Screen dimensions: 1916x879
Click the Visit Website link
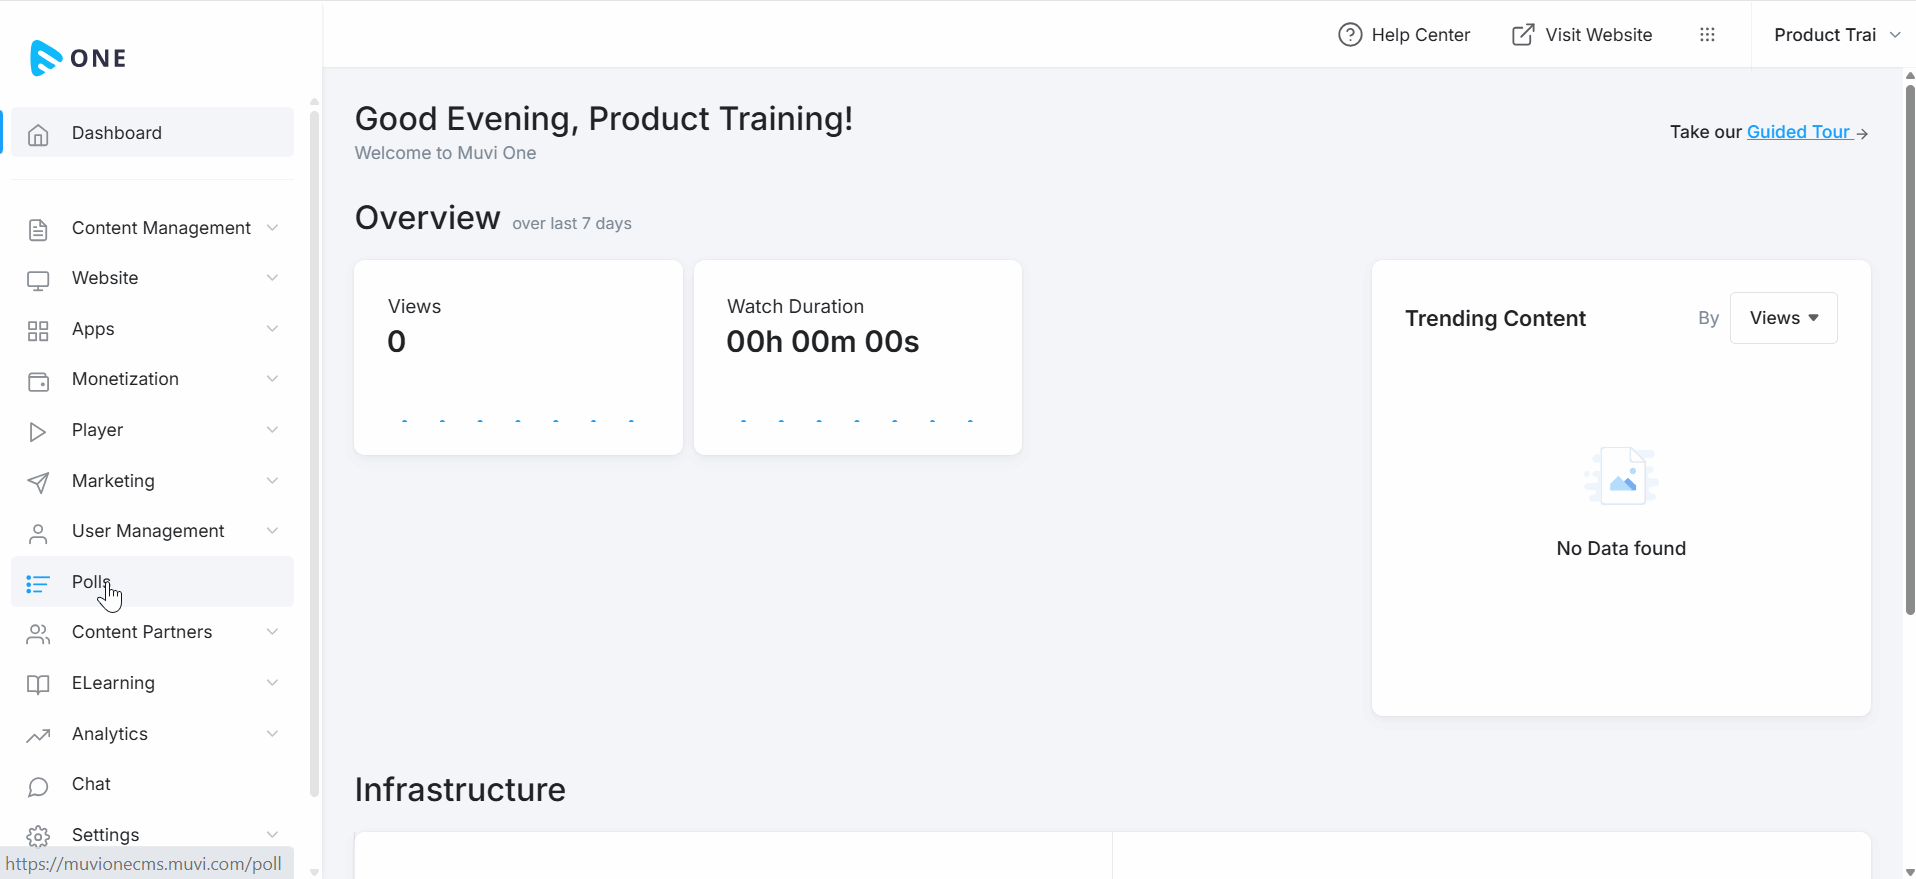[1582, 35]
